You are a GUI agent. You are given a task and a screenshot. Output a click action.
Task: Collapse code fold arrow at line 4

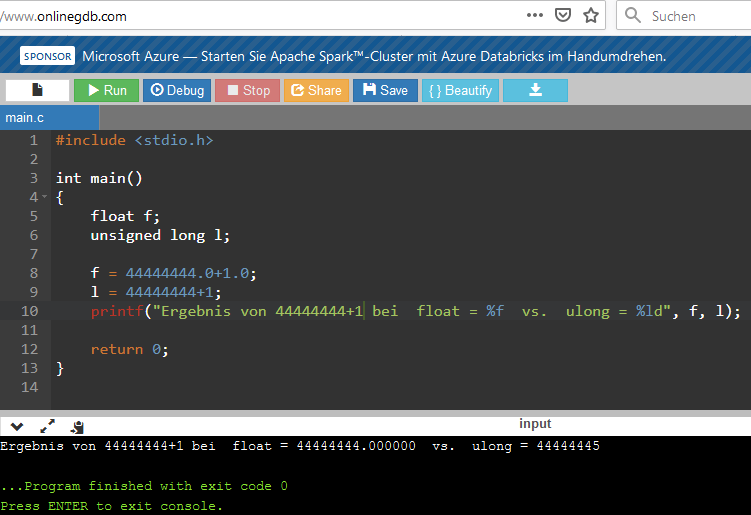45,196
